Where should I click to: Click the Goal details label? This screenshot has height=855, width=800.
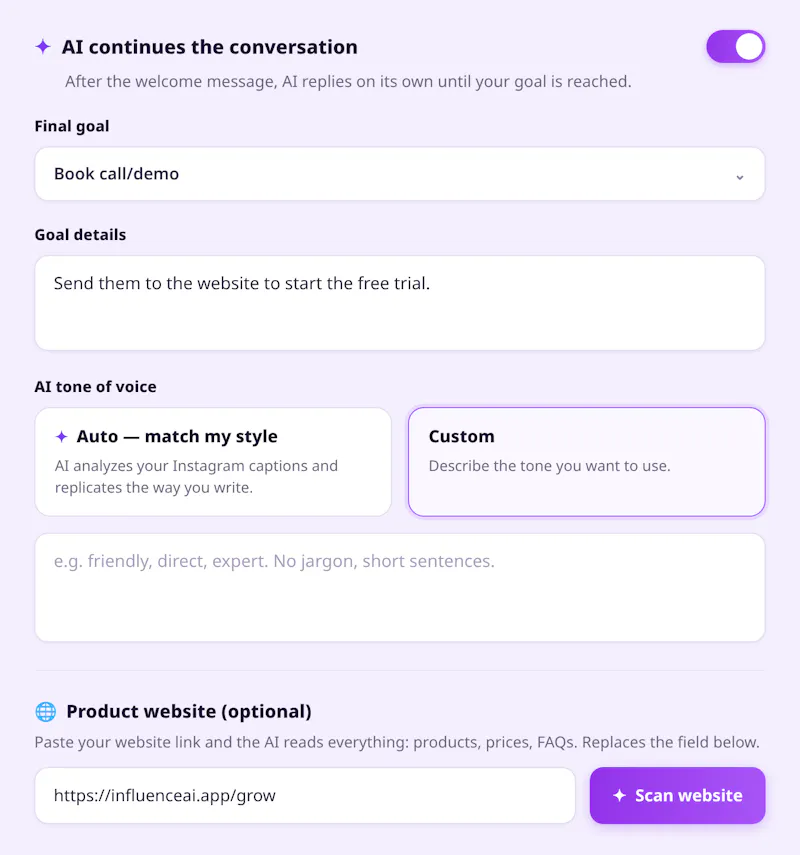tap(80, 235)
